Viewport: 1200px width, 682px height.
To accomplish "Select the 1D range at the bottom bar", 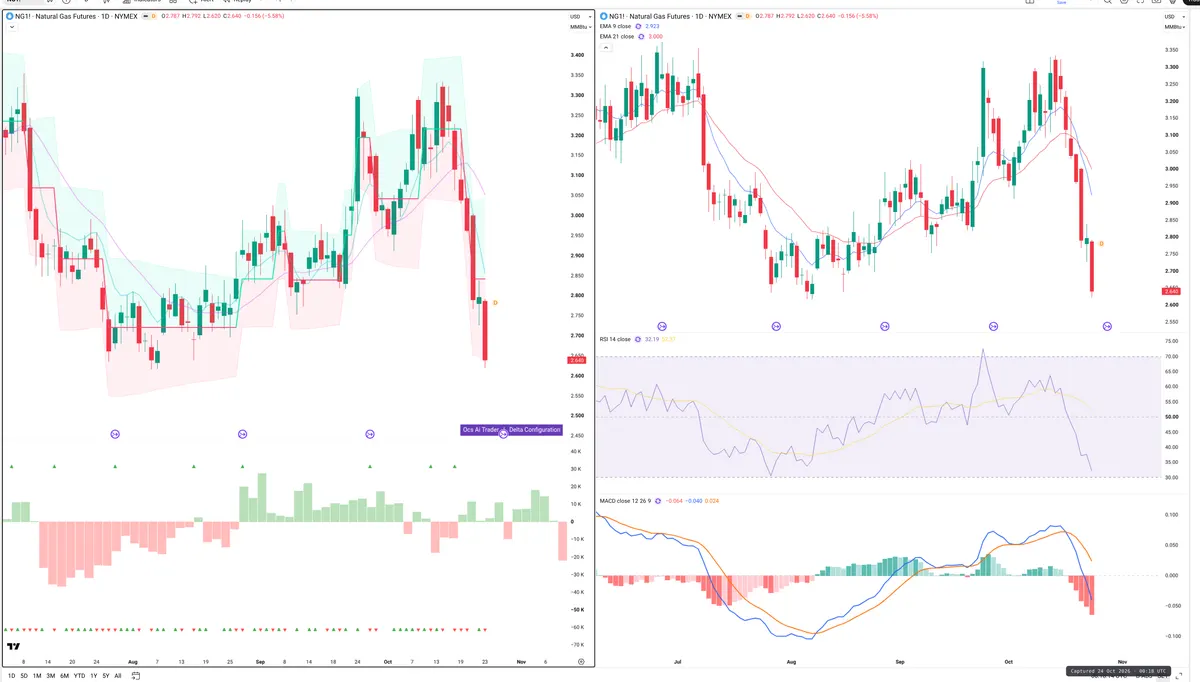I will coord(11,675).
